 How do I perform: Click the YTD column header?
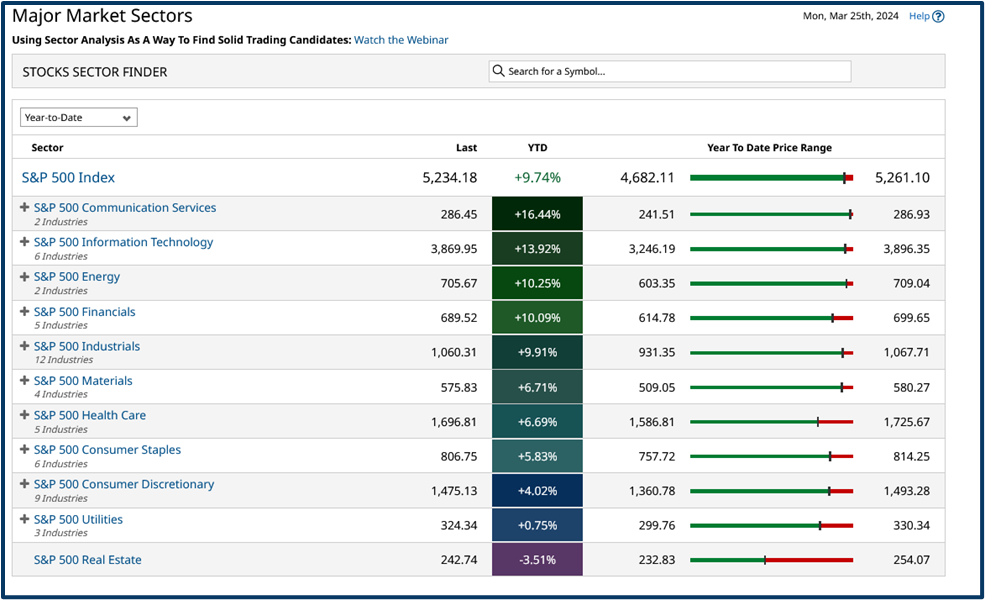click(x=537, y=147)
